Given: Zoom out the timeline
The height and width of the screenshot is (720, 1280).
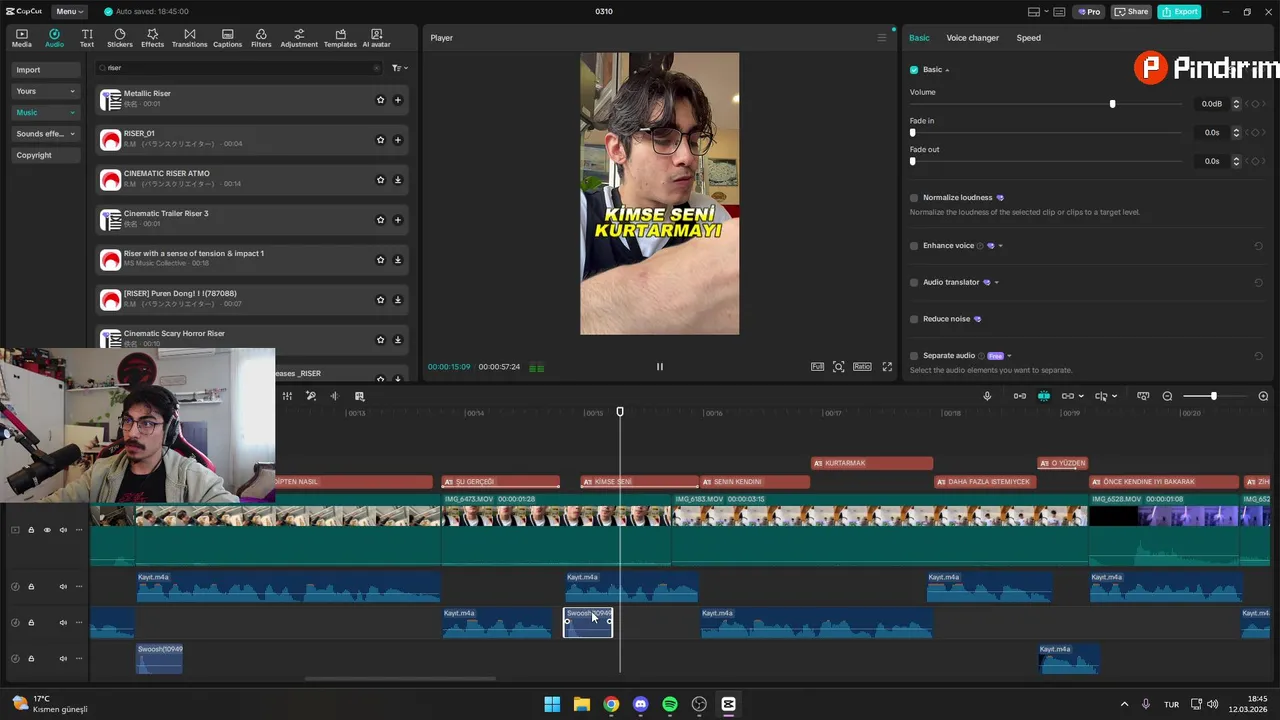Looking at the screenshot, I should [x=1167, y=396].
